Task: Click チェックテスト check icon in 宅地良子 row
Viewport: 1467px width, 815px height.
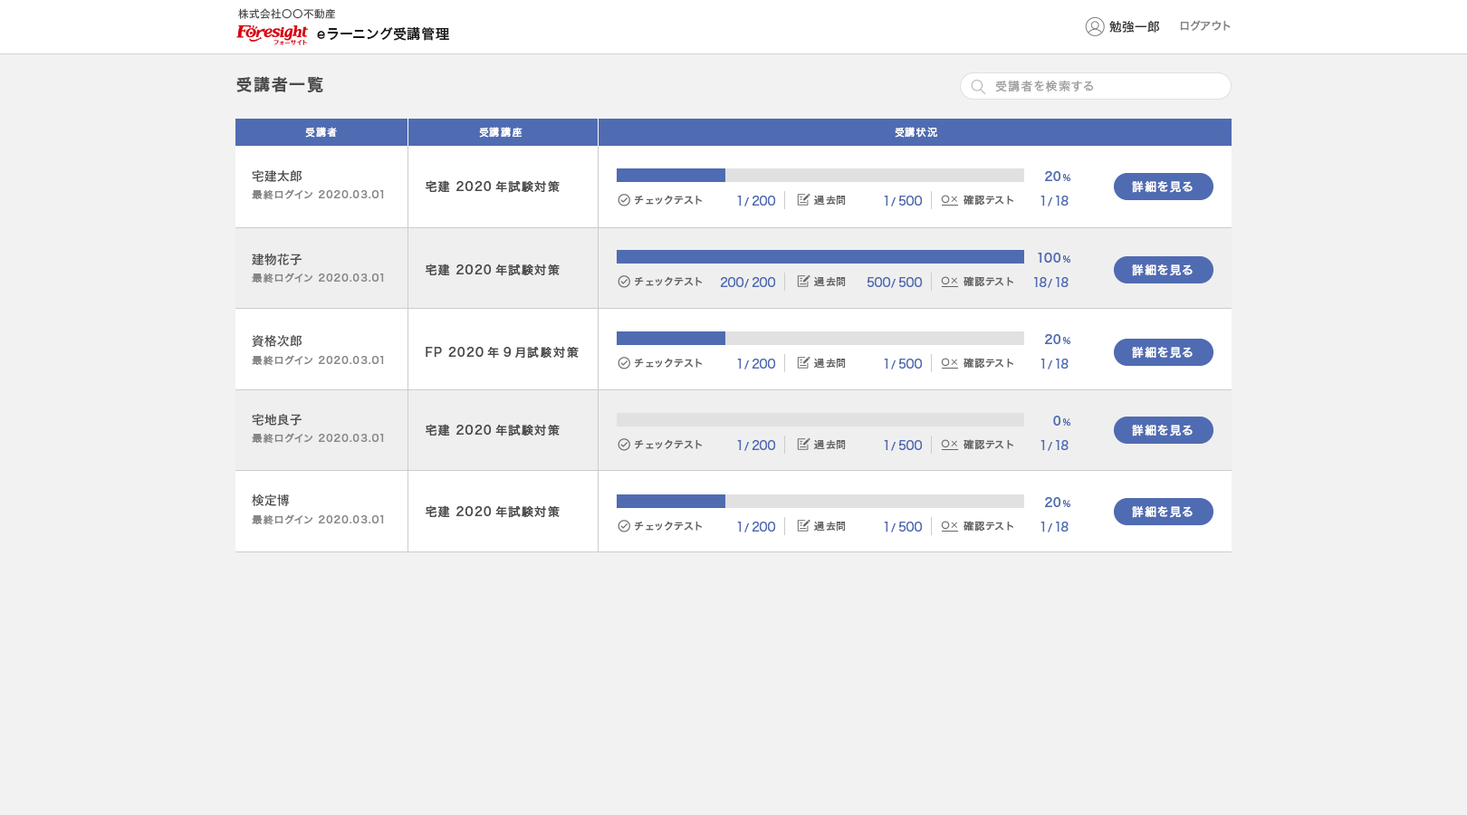Action: click(x=624, y=445)
